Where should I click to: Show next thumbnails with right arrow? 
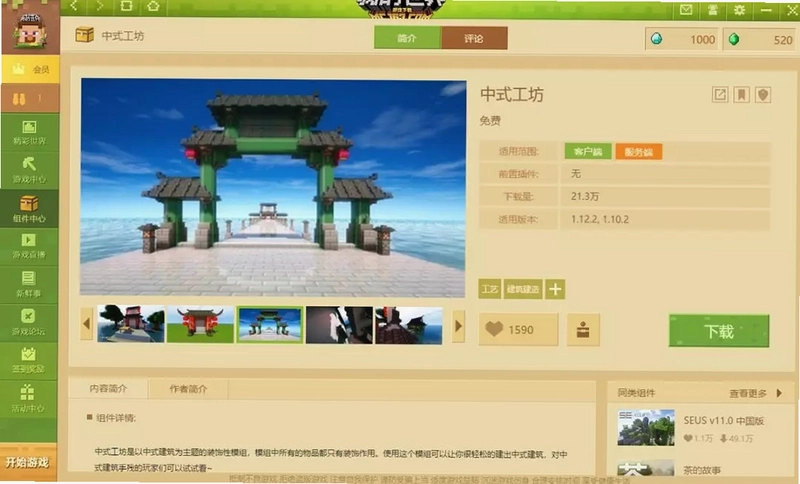(458, 325)
